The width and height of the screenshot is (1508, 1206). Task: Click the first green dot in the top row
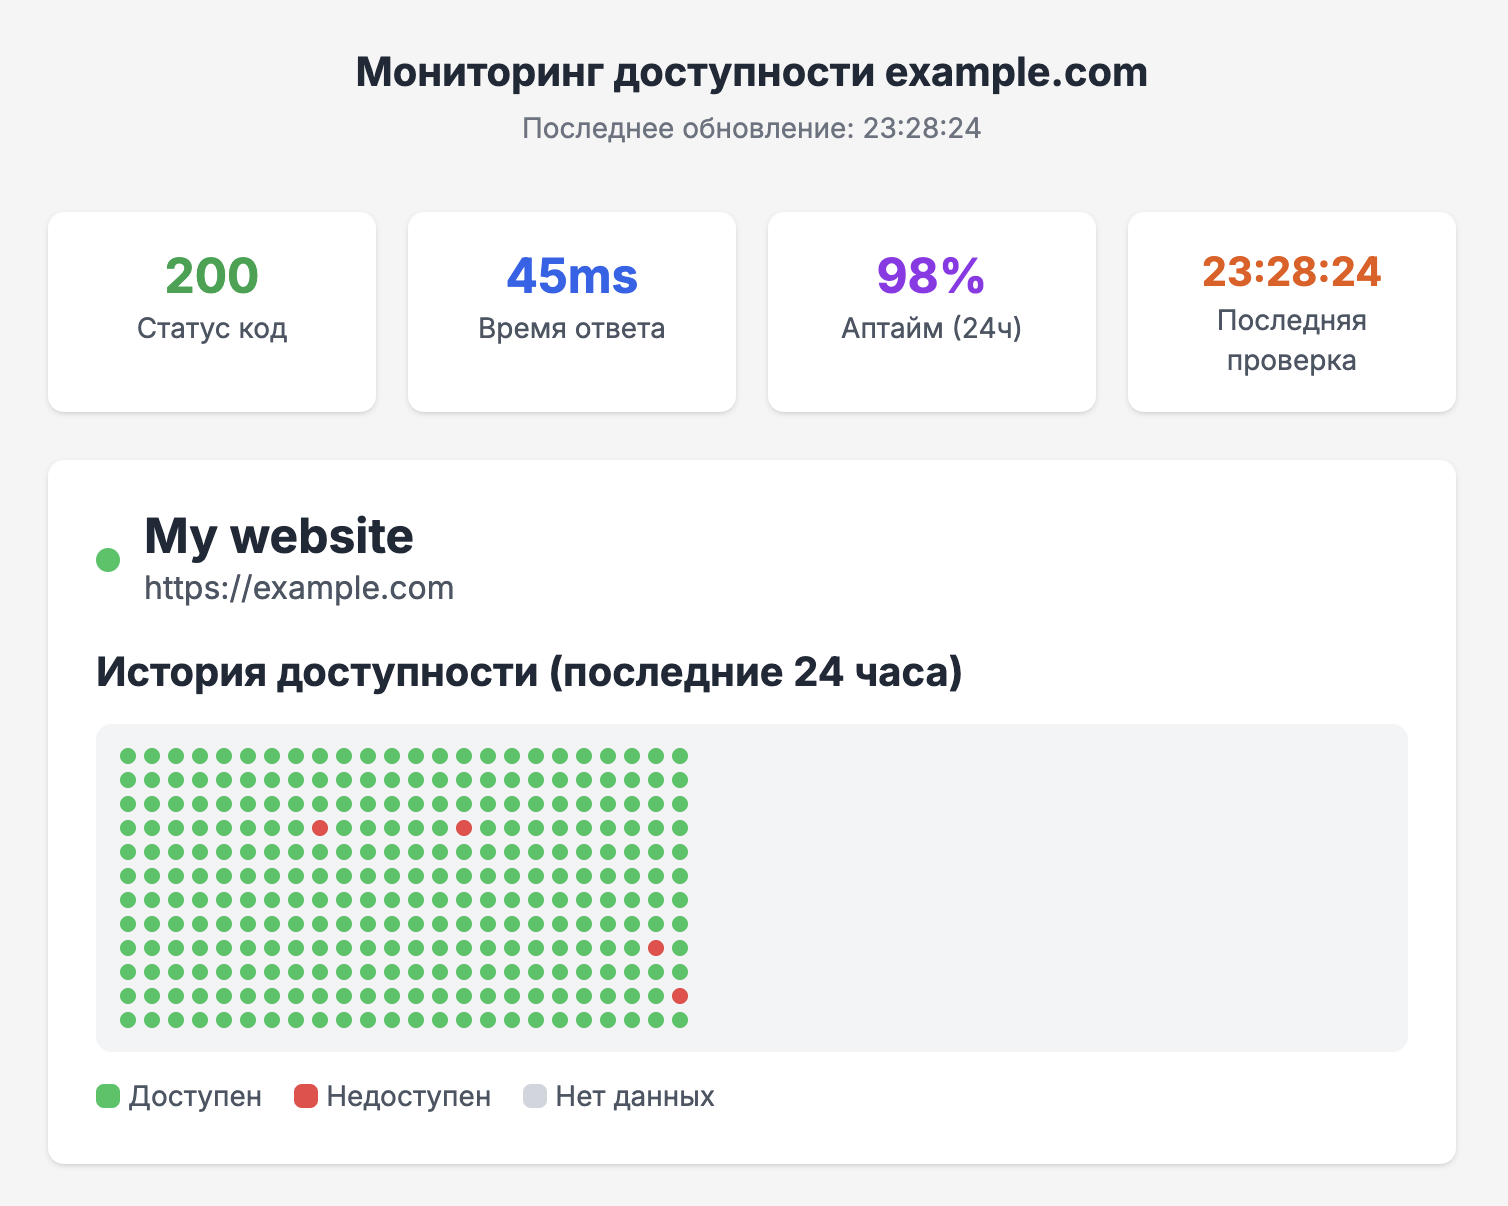[128, 756]
